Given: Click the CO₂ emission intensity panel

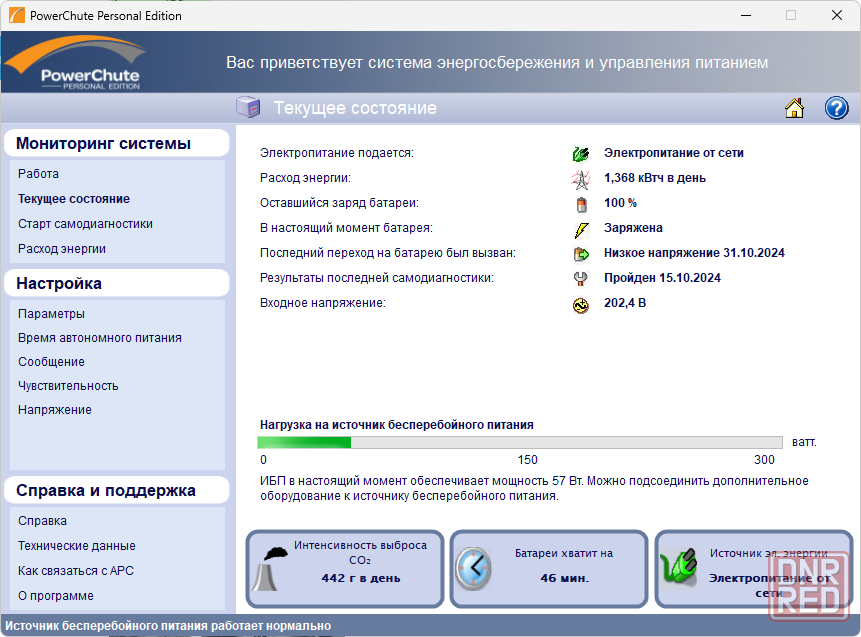Looking at the screenshot, I should coord(344,568).
